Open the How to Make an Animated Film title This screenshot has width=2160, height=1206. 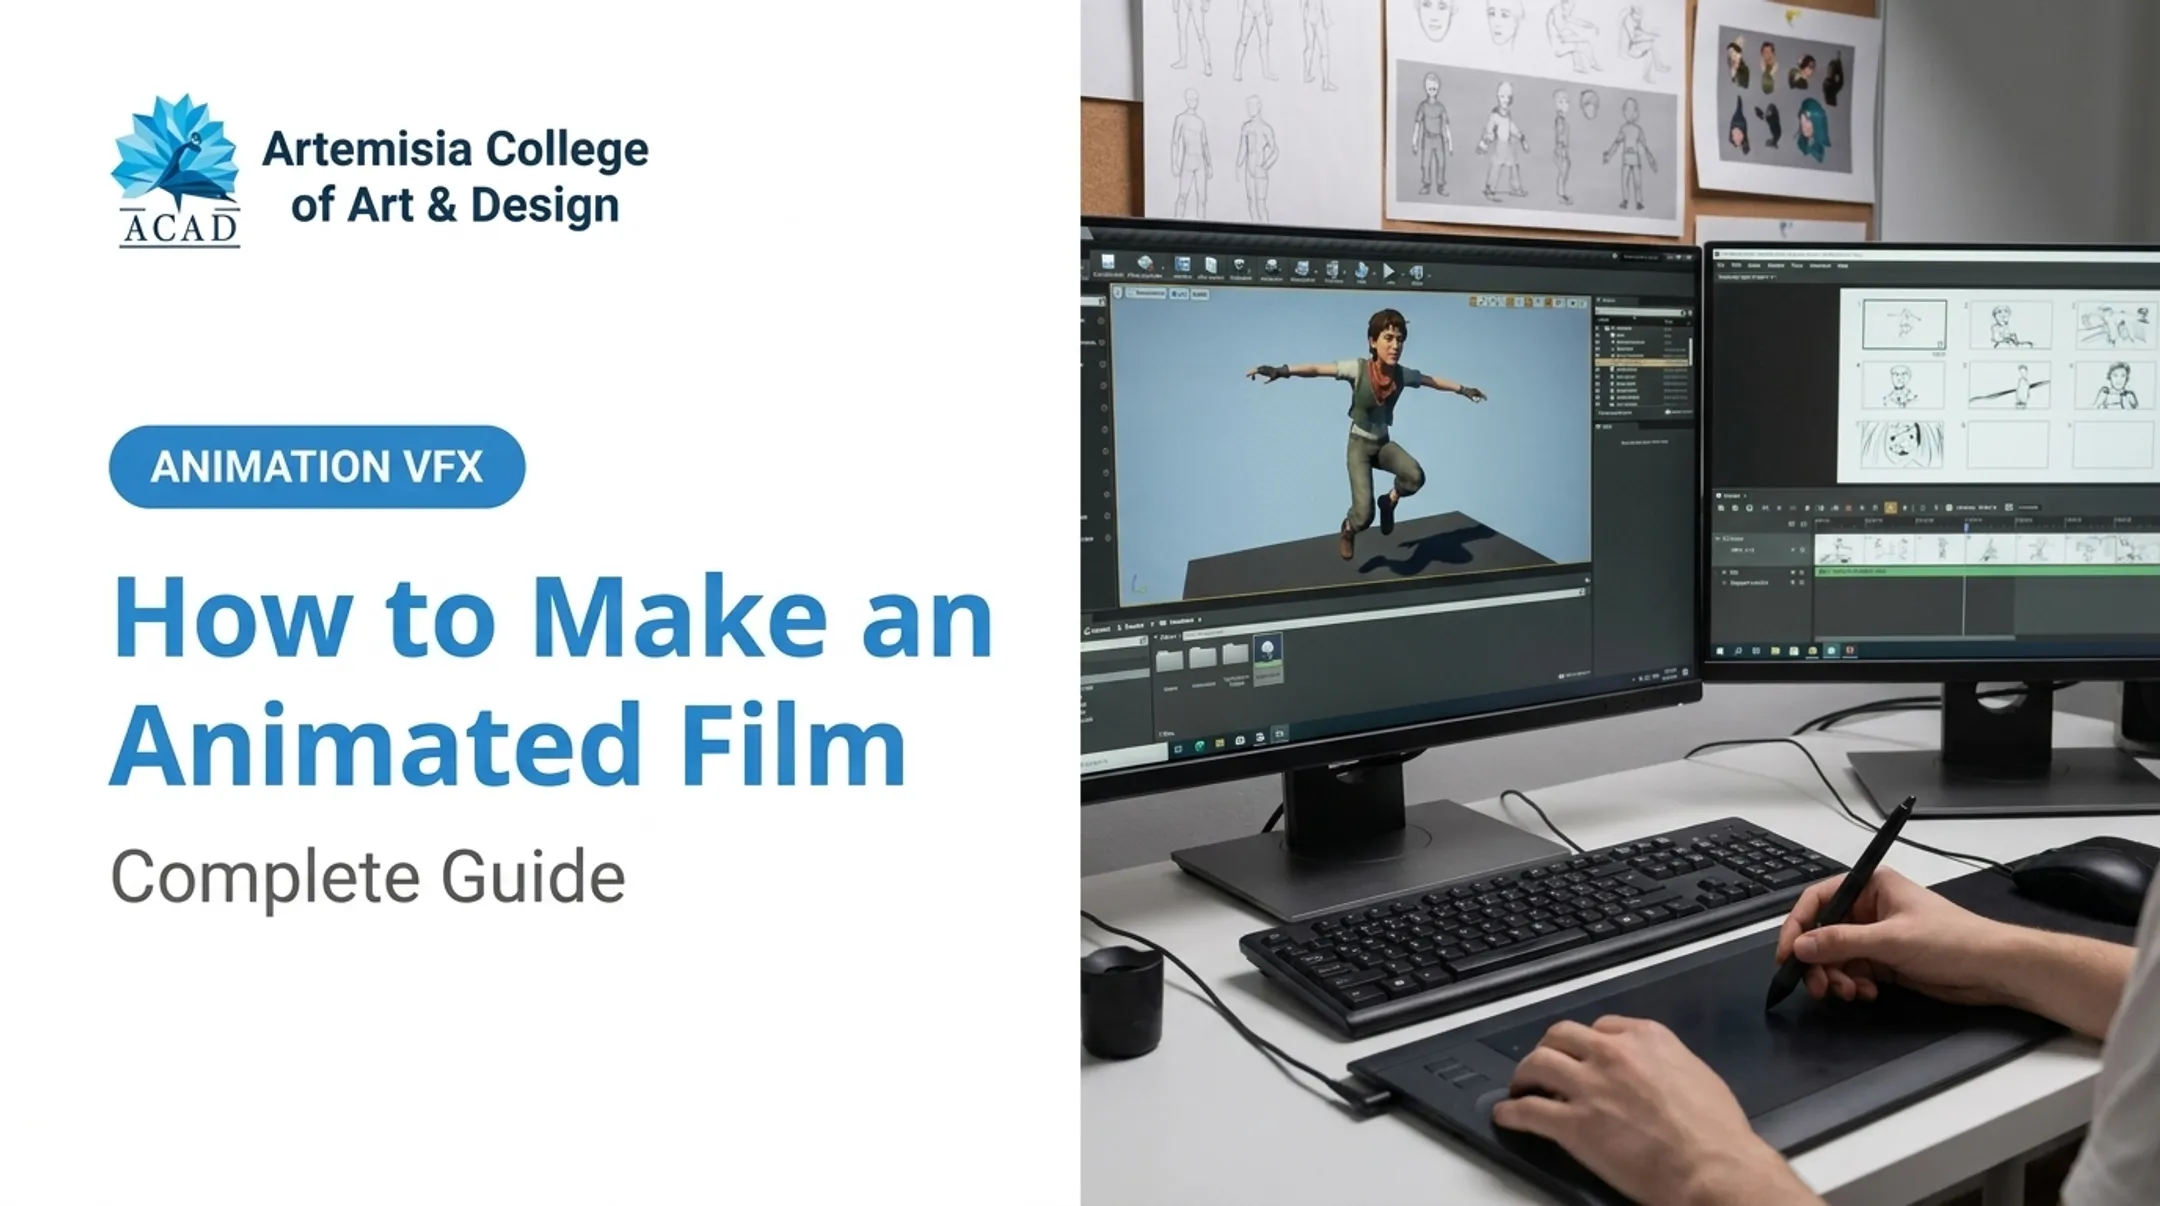click(x=552, y=681)
